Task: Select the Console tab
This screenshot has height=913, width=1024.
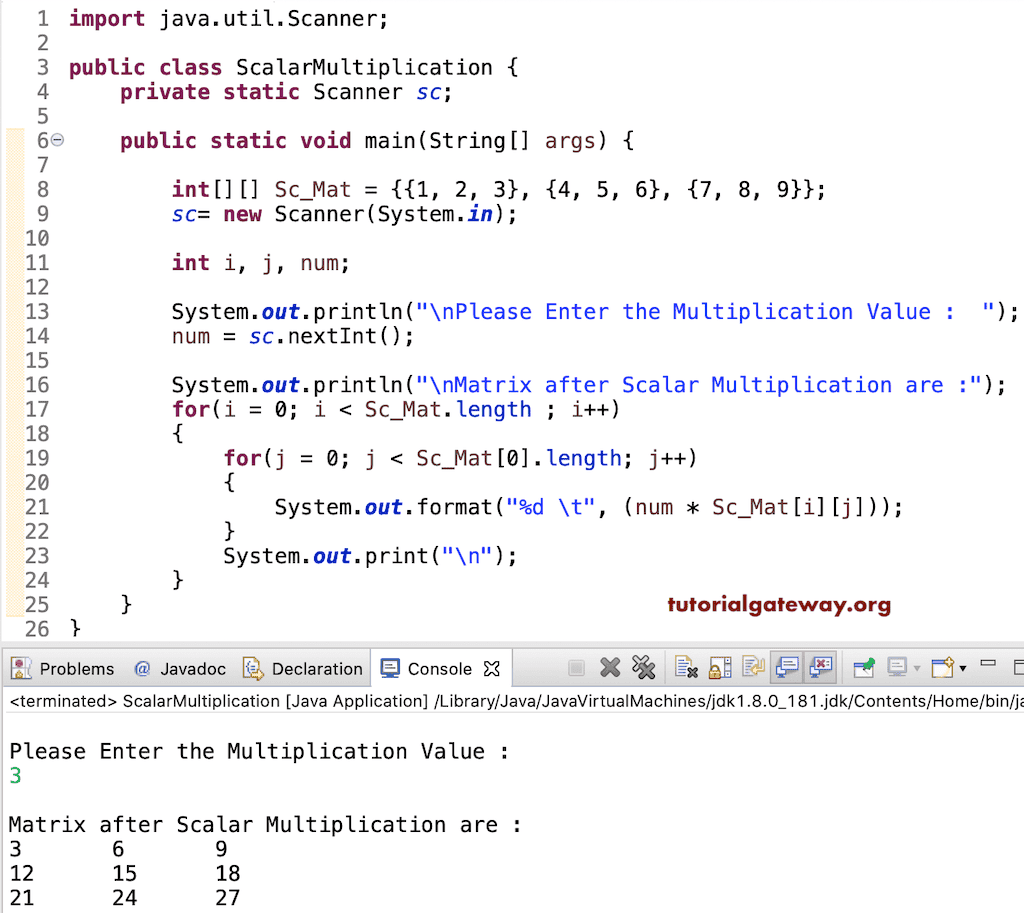Action: [x=440, y=668]
